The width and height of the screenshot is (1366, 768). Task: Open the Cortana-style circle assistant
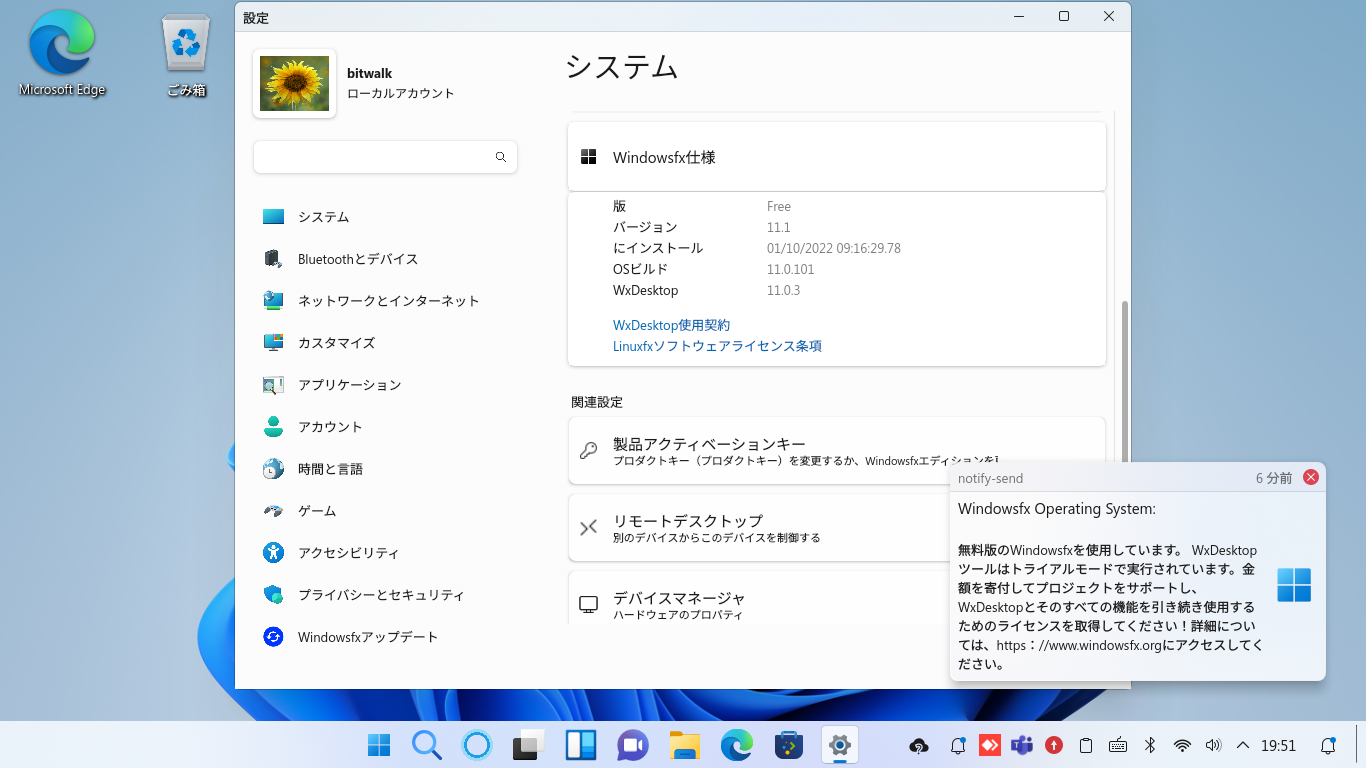click(x=477, y=745)
